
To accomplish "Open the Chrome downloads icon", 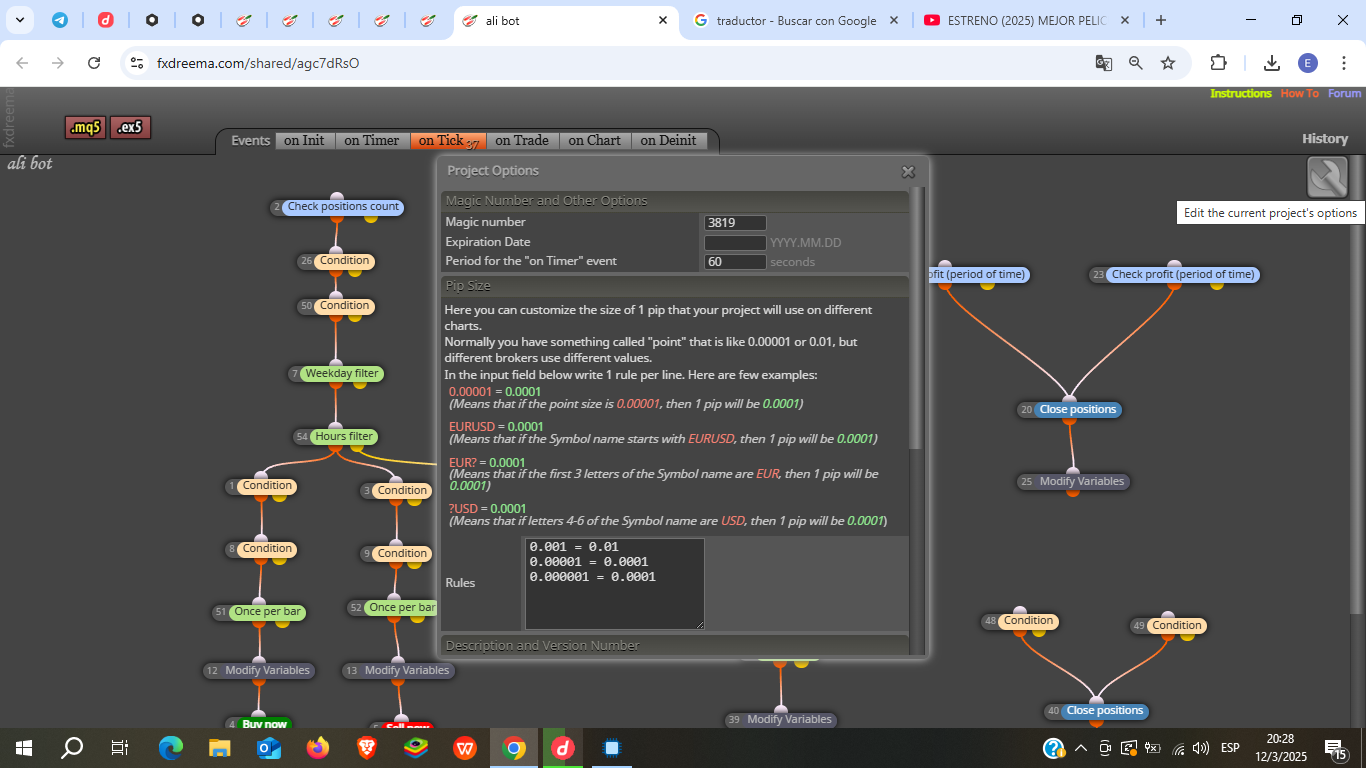I will tap(1272, 63).
